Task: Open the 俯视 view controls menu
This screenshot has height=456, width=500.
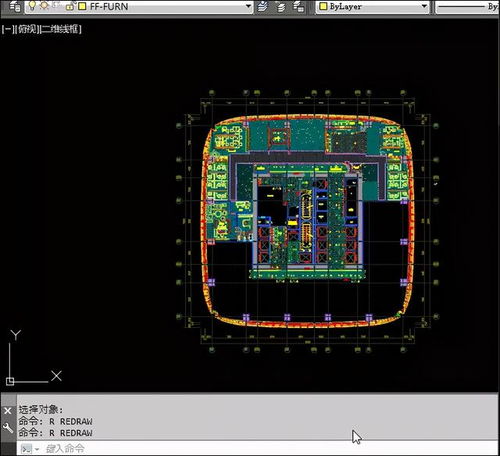Action: pyautogui.click(x=27, y=29)
